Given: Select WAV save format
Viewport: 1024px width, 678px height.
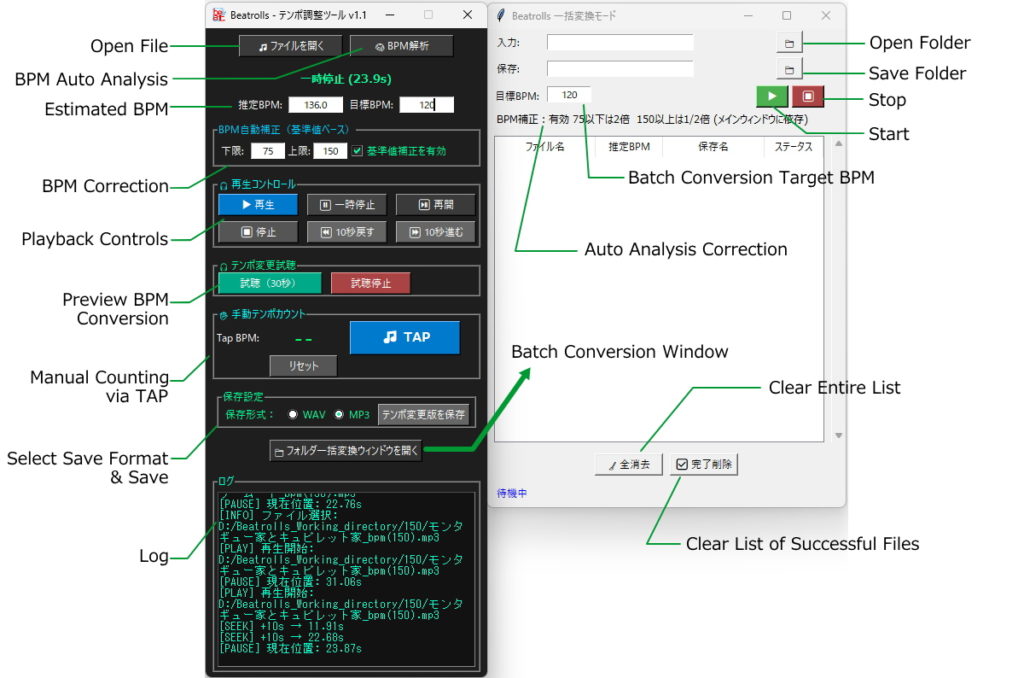Looking at the screenshot, I should (293, 414).
